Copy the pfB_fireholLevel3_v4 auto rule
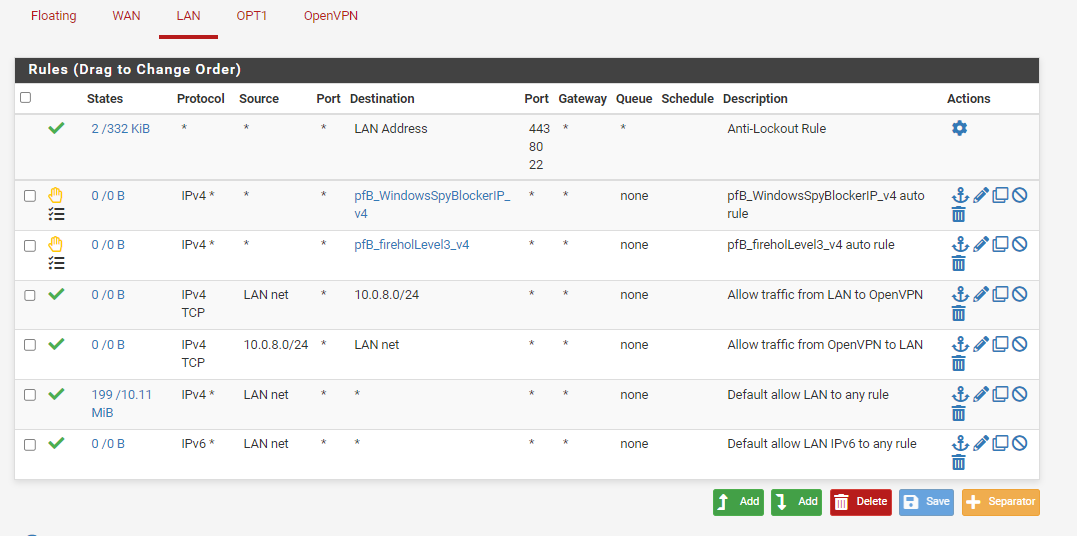The width and height of the screenshot is (1077, 536). 1000,244
